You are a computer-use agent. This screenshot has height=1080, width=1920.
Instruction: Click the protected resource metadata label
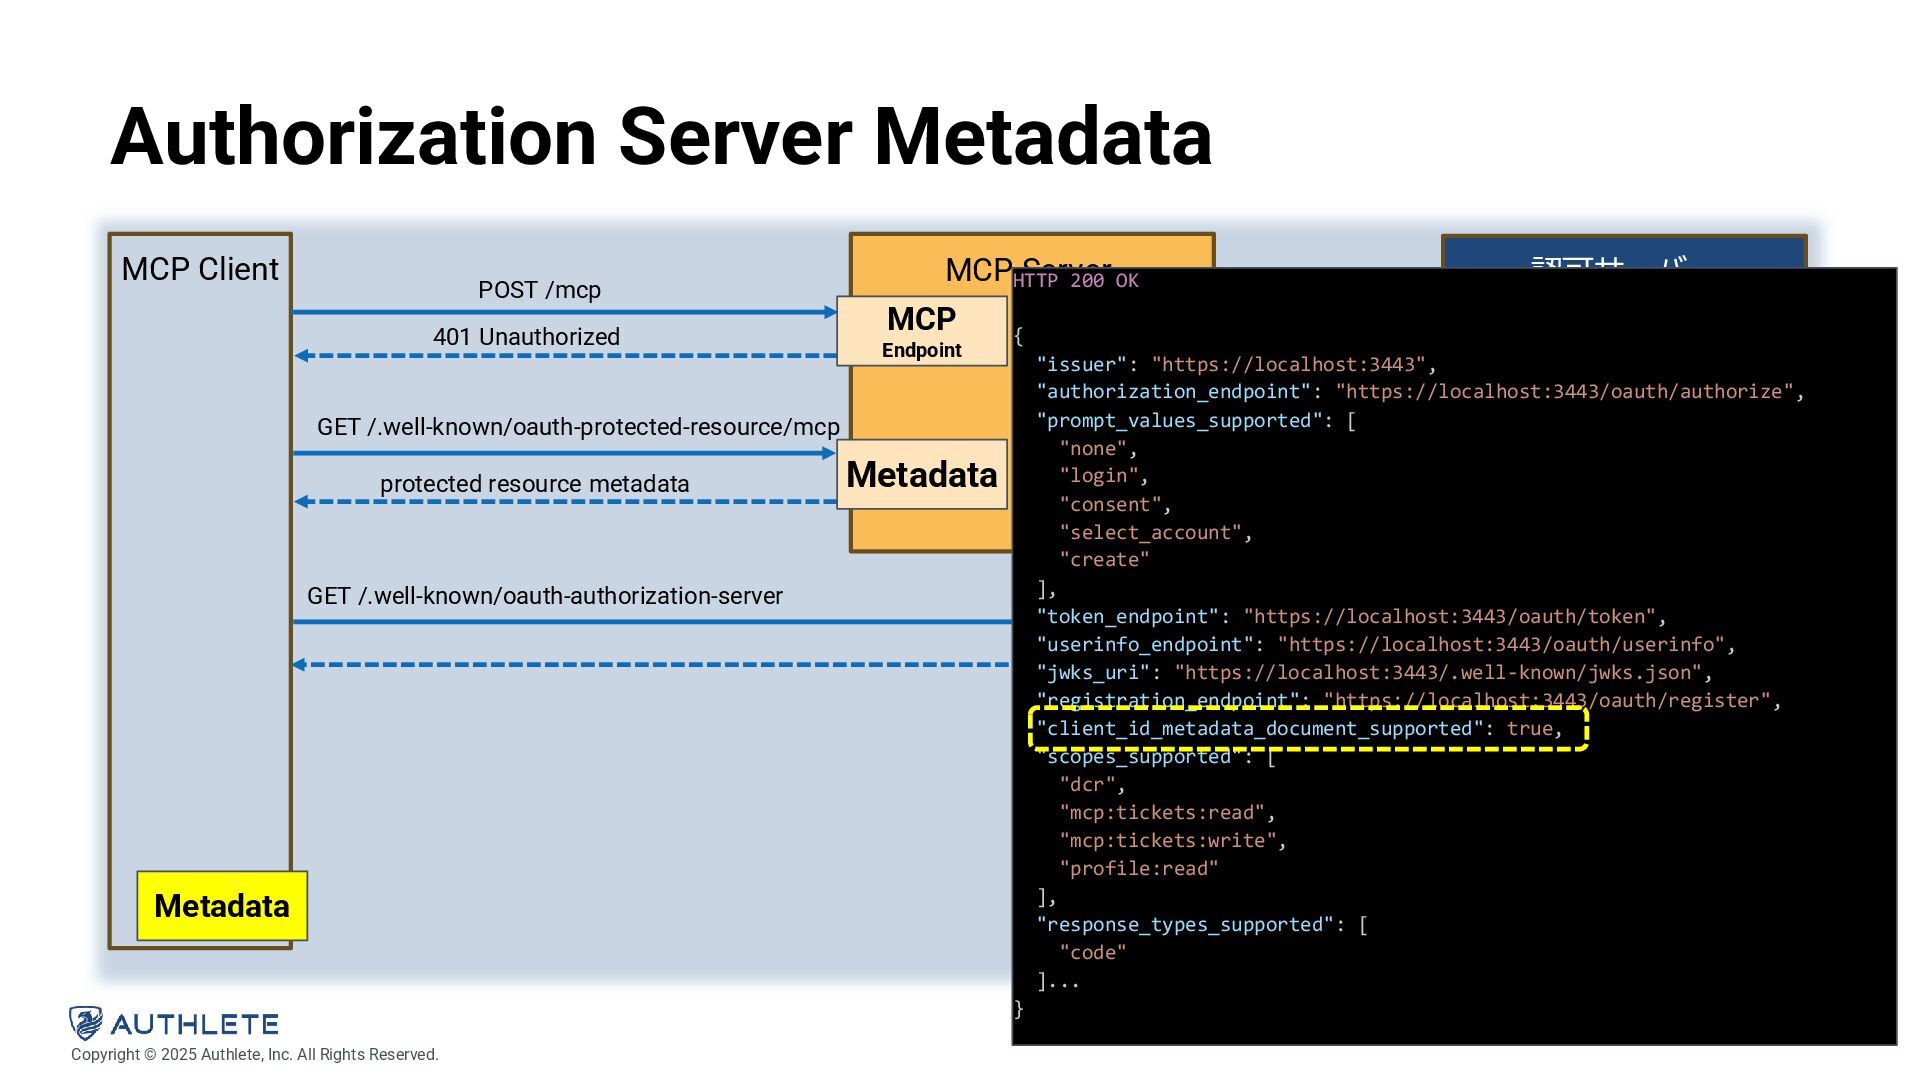coord(534,484)
